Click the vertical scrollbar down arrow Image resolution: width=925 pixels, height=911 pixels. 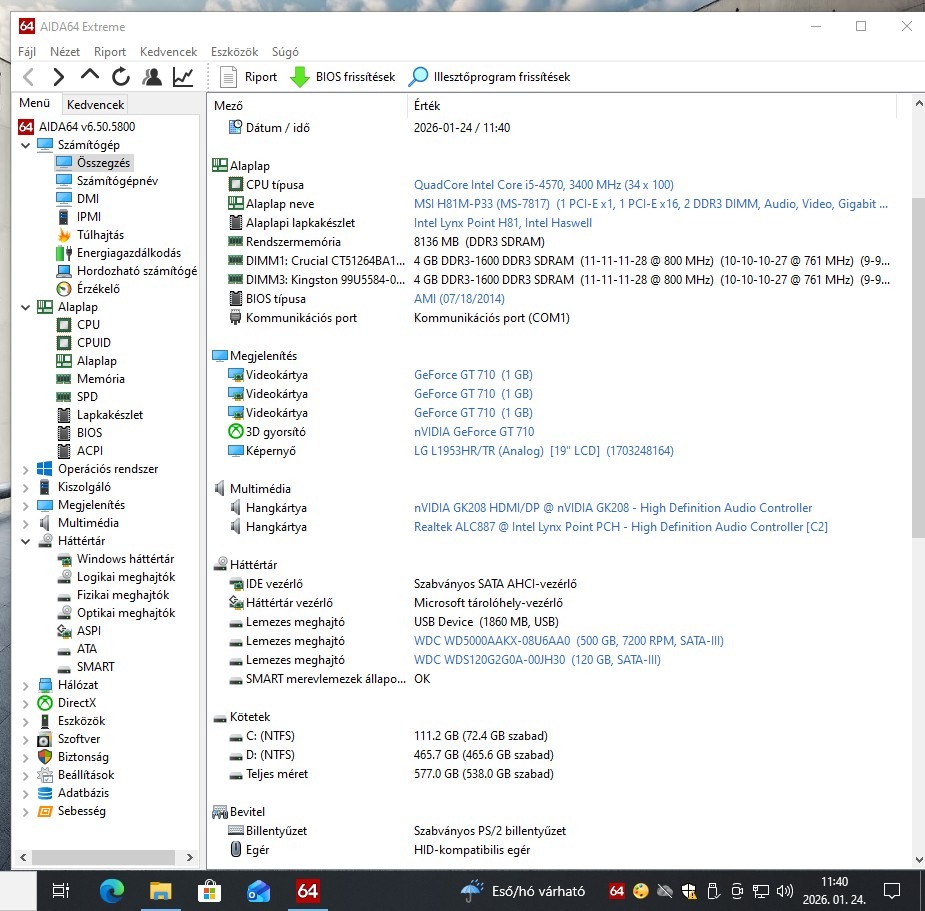(x=917, y=858)
